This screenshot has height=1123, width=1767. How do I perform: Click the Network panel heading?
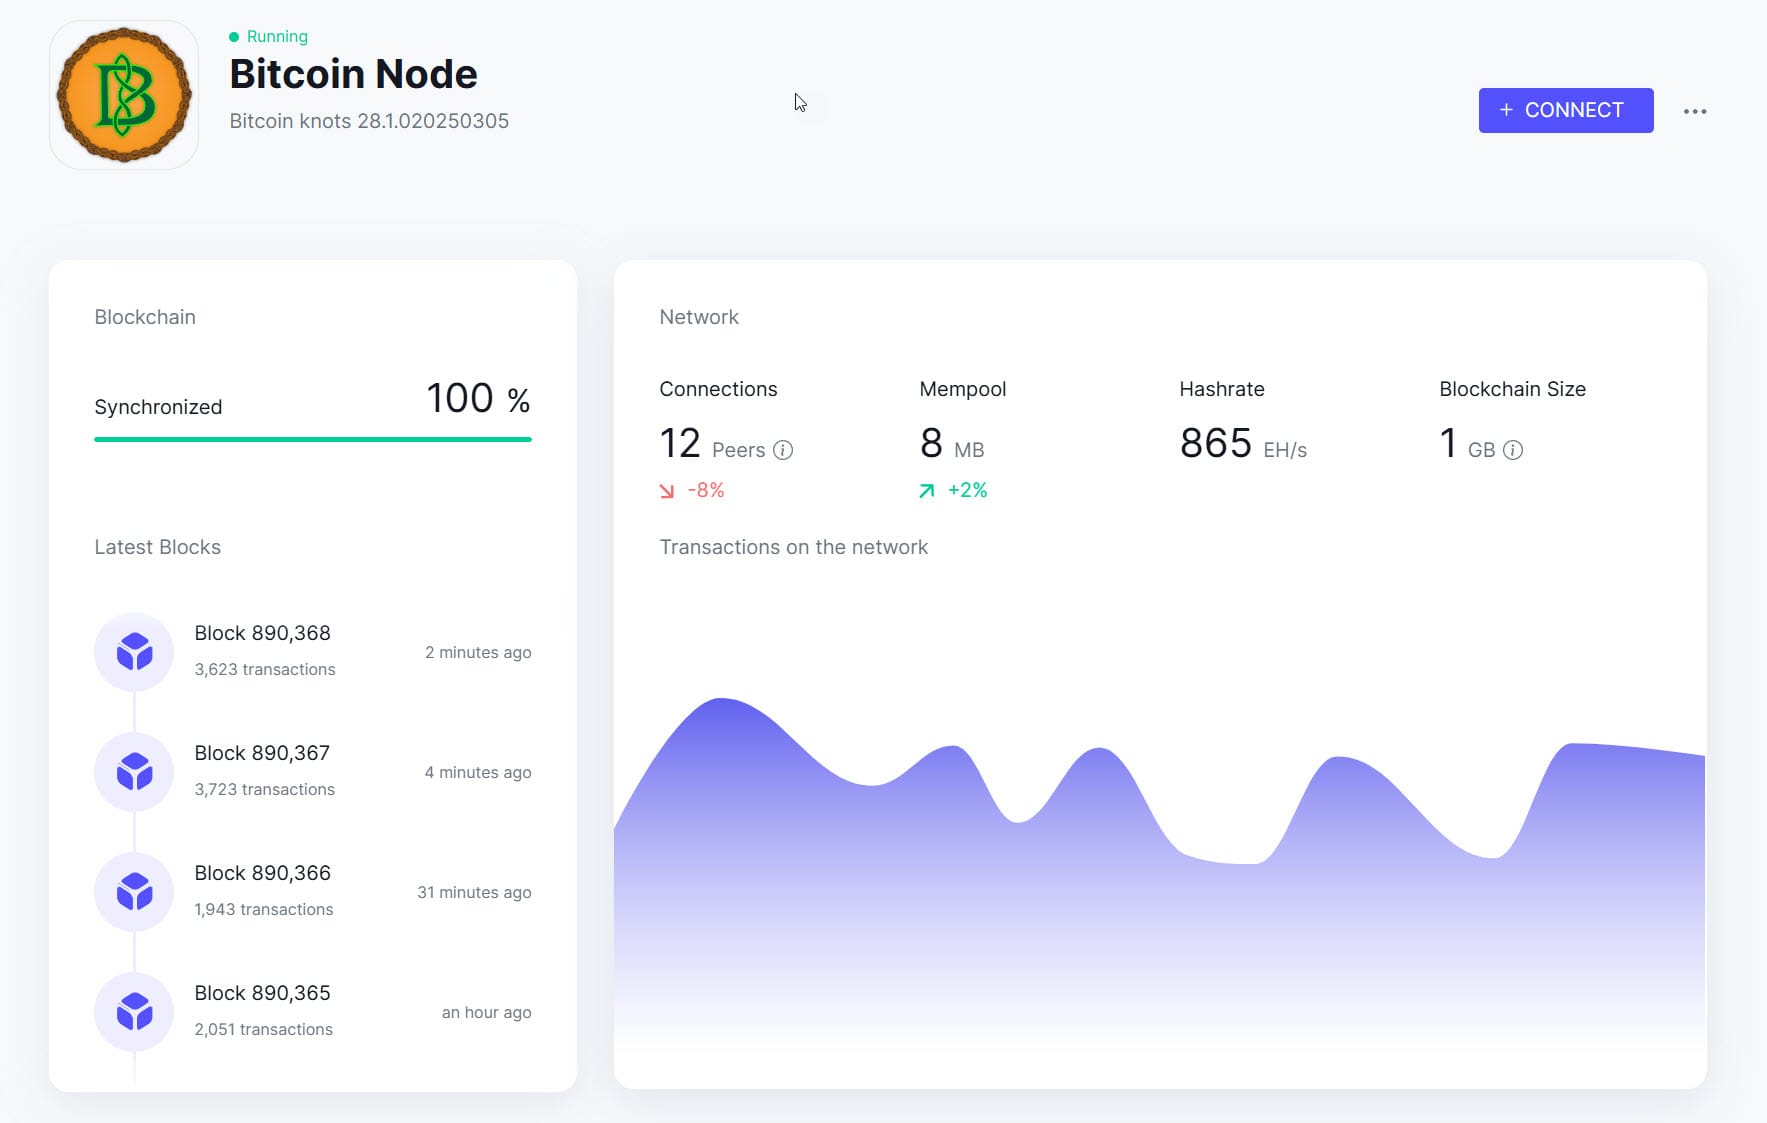(x=699, y=317)
